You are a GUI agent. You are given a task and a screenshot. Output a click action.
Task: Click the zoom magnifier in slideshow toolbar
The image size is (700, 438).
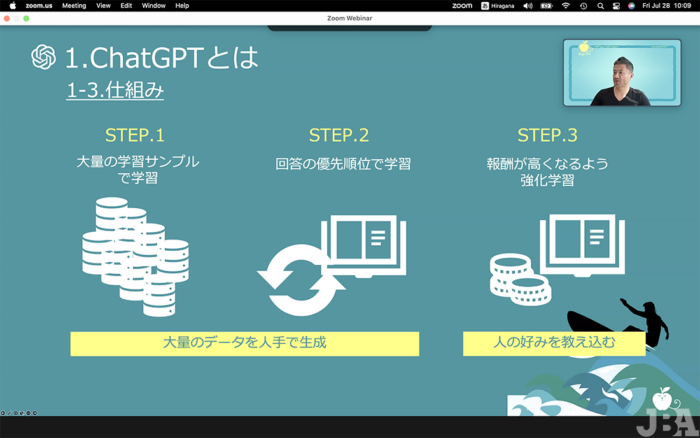pos(22,413)
